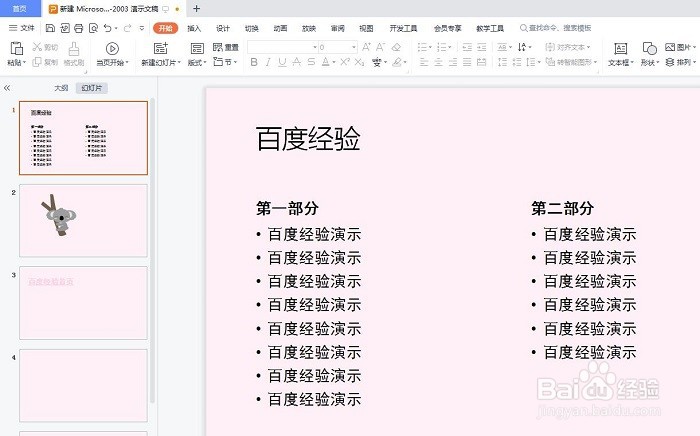Click the command search box
The image size is (700, 436).
(556, 28)
